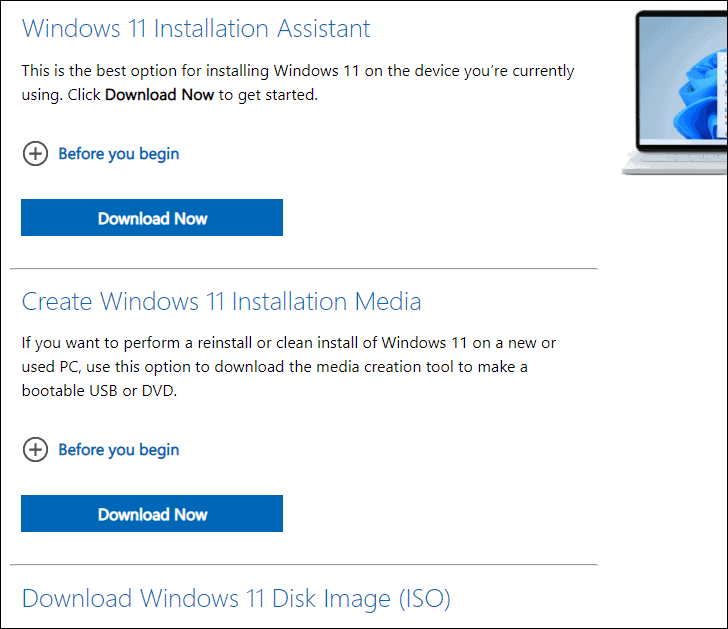Click the Windows 11 laptop image
This screenshot has width=728, height=629.
coord(675,93)
